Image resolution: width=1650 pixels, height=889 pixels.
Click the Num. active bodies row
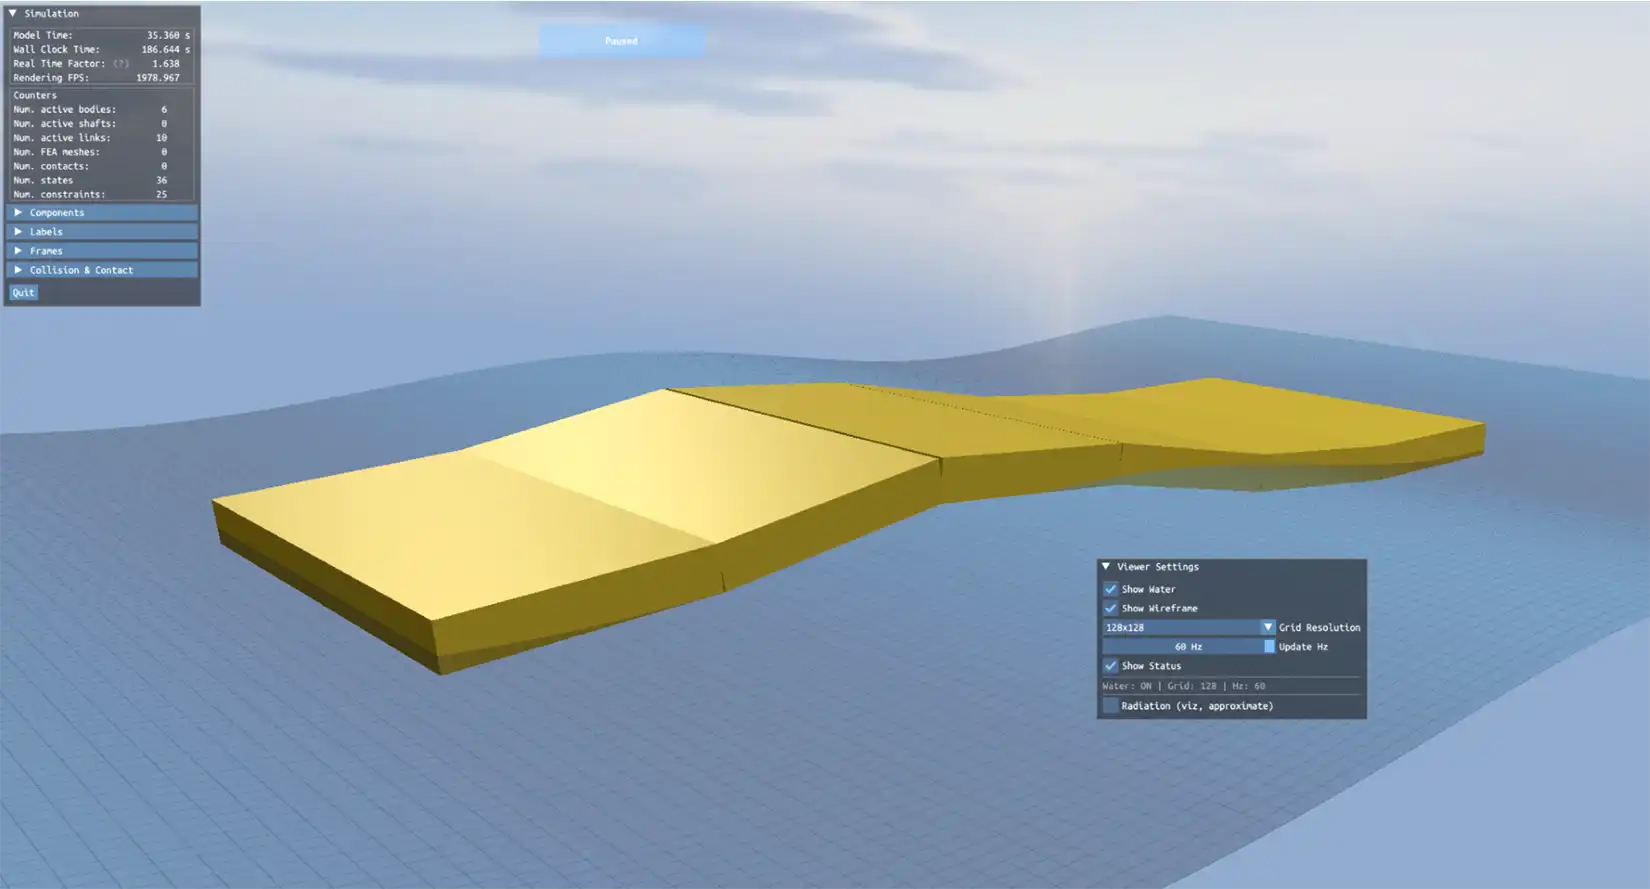(102, 109)
